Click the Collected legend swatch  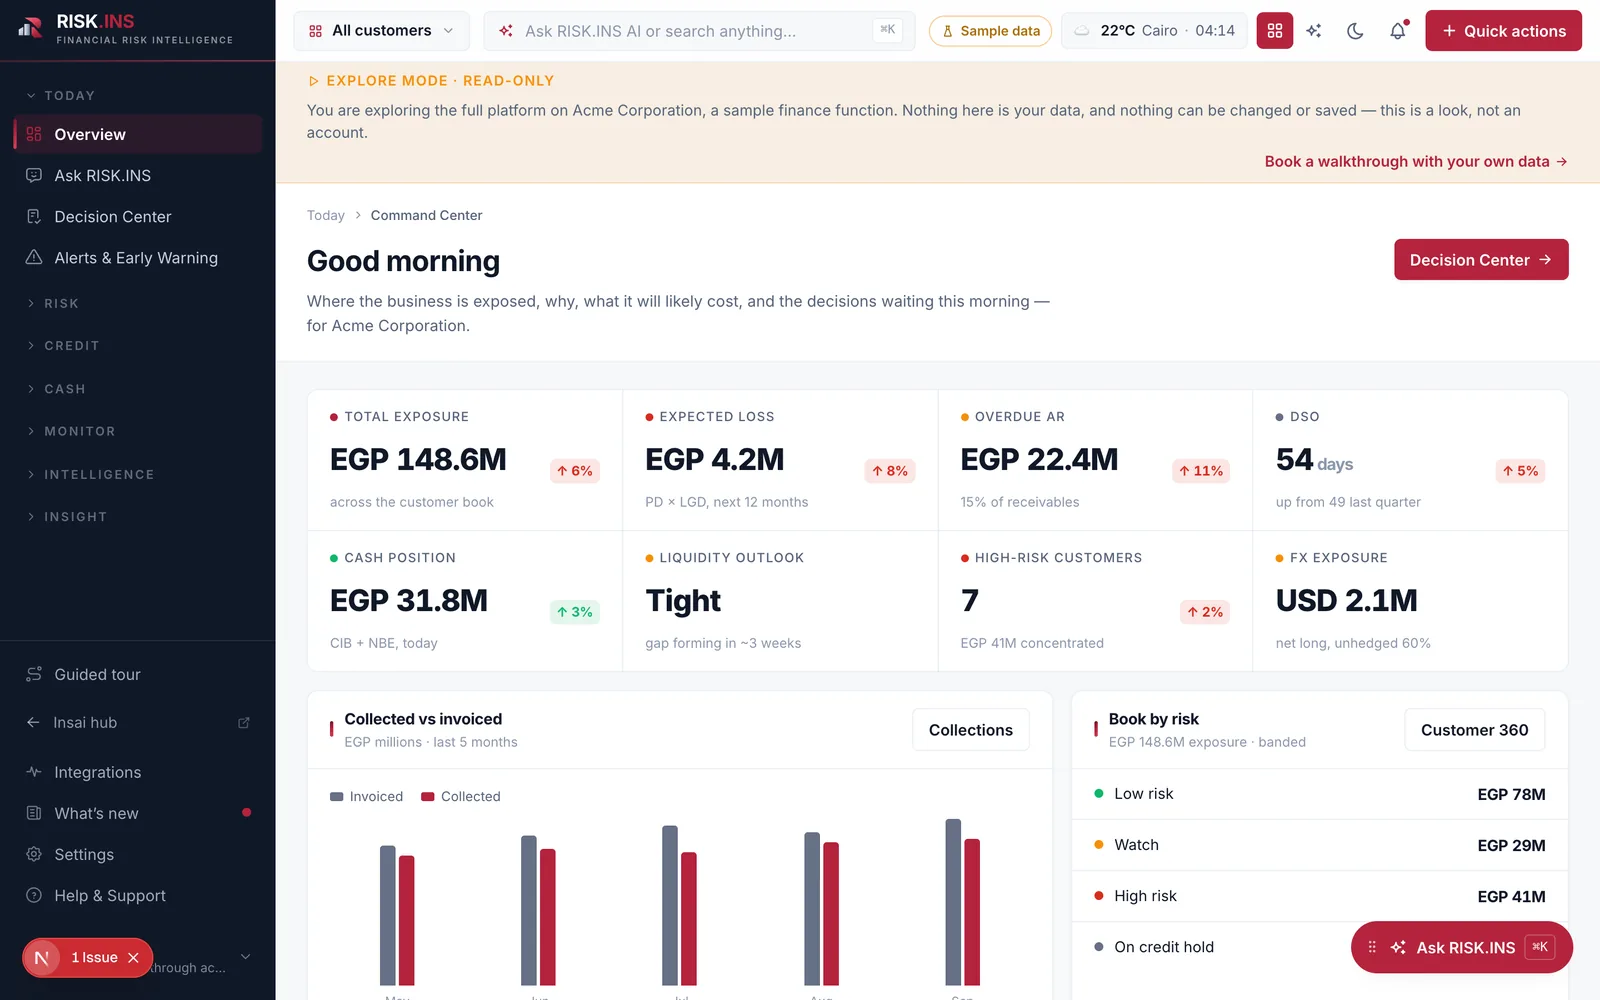coord(428,797)
